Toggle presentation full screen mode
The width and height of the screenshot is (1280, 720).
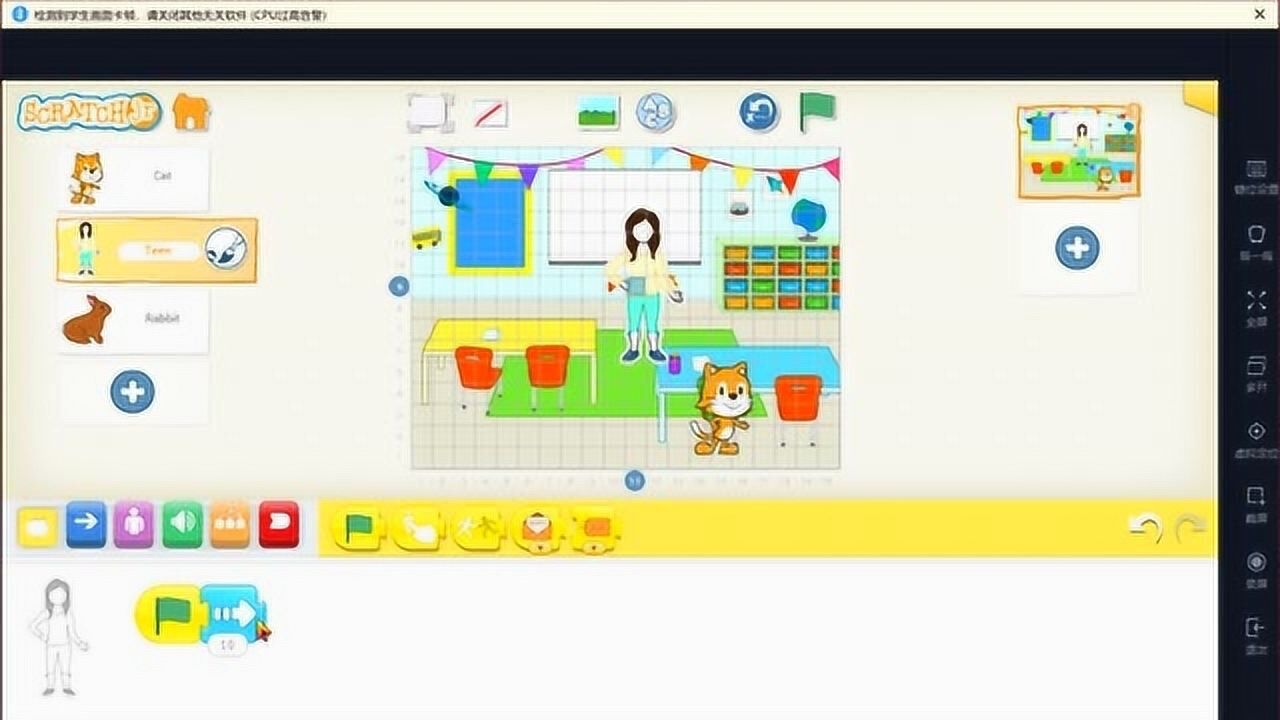coord(431,113)
